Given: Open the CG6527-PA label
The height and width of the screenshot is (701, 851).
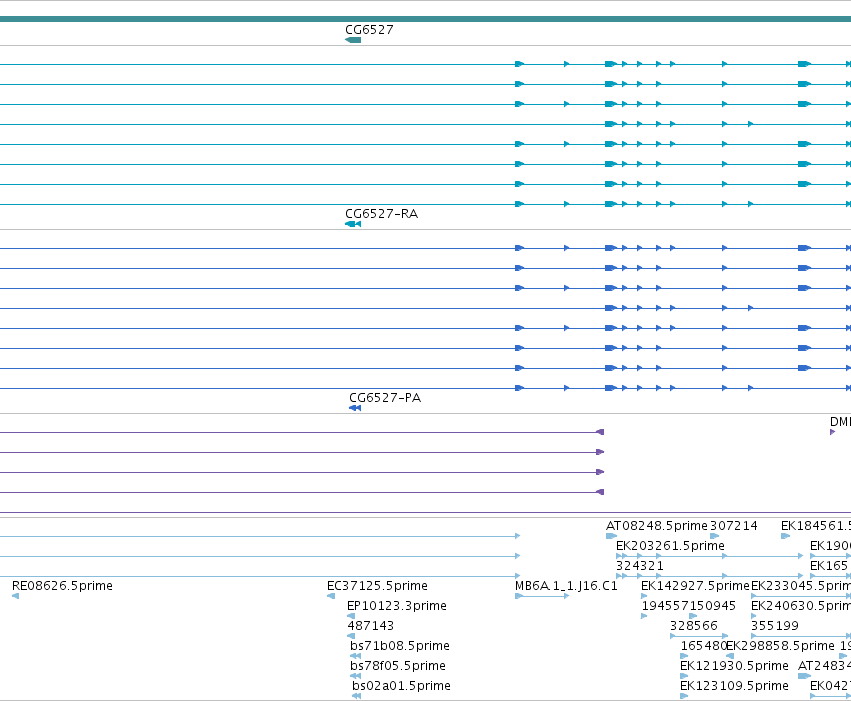Looking at the screenshot, I should point(385,398).
